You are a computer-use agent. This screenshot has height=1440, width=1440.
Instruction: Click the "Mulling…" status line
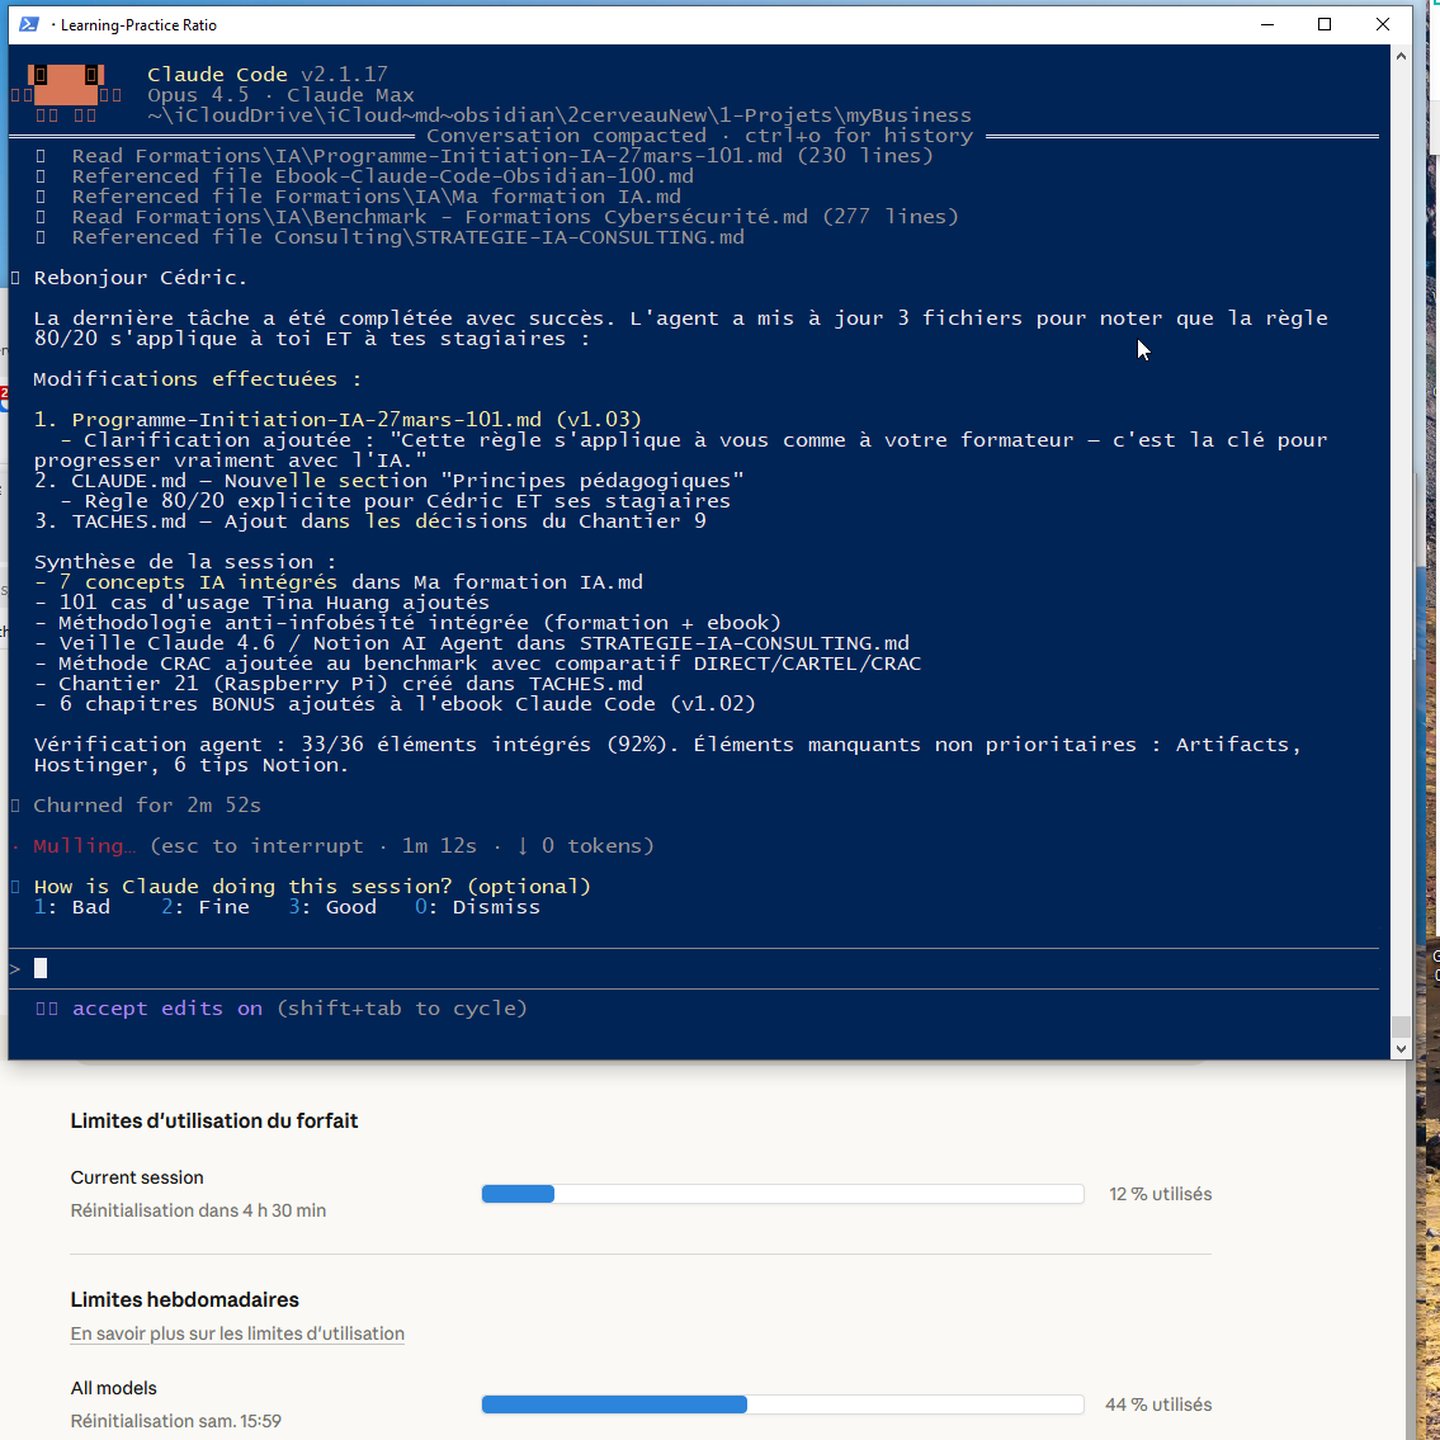82,846
